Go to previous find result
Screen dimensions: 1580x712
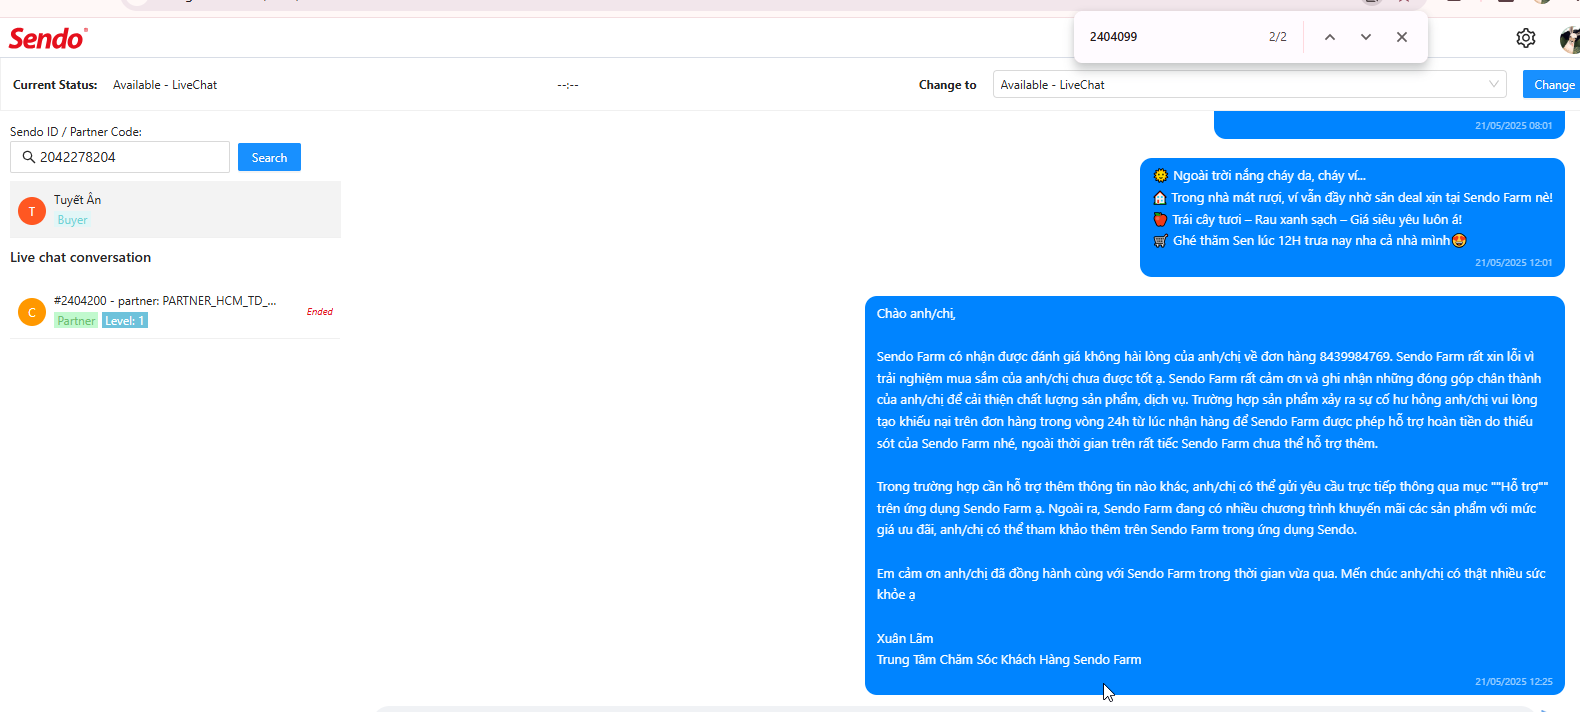1329,37
